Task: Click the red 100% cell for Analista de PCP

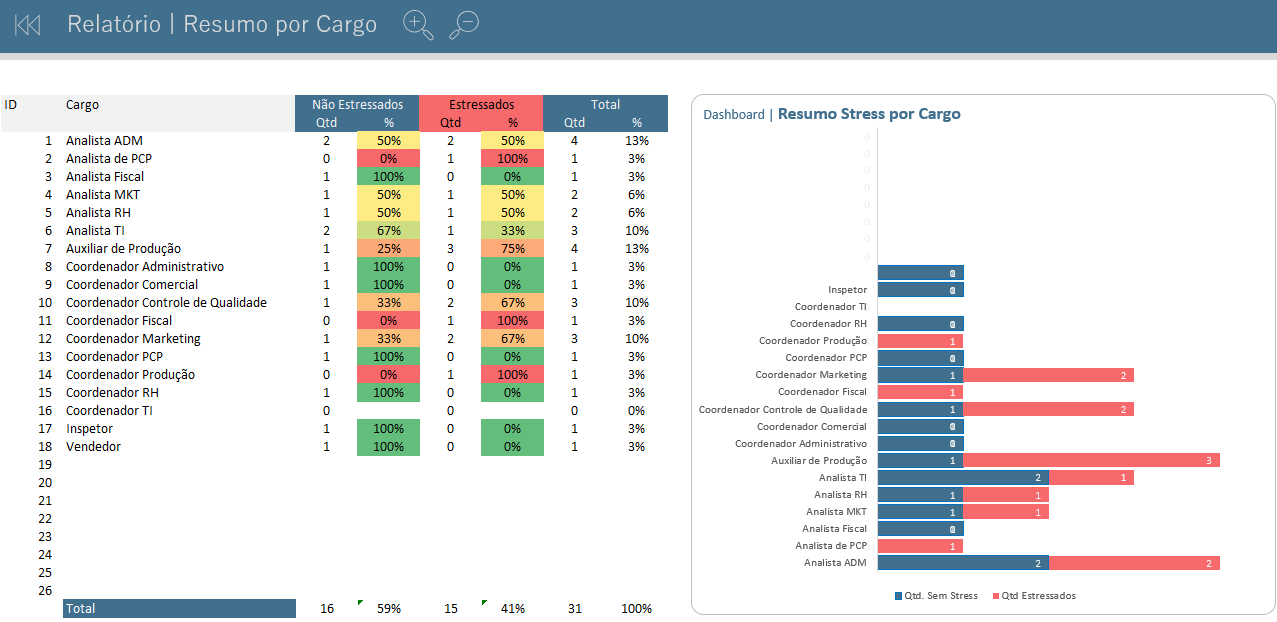Action: point(512,159)
